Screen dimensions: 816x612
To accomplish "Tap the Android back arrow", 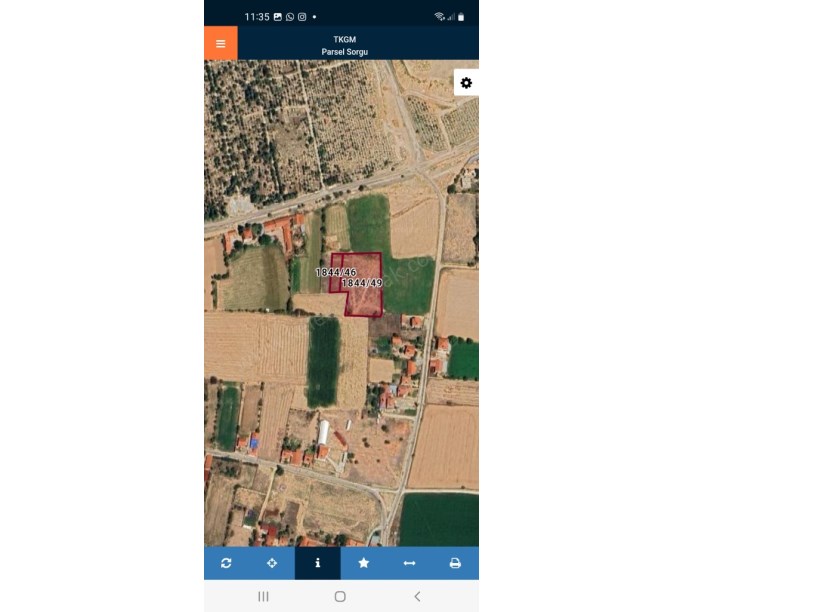I will [417, 596].
